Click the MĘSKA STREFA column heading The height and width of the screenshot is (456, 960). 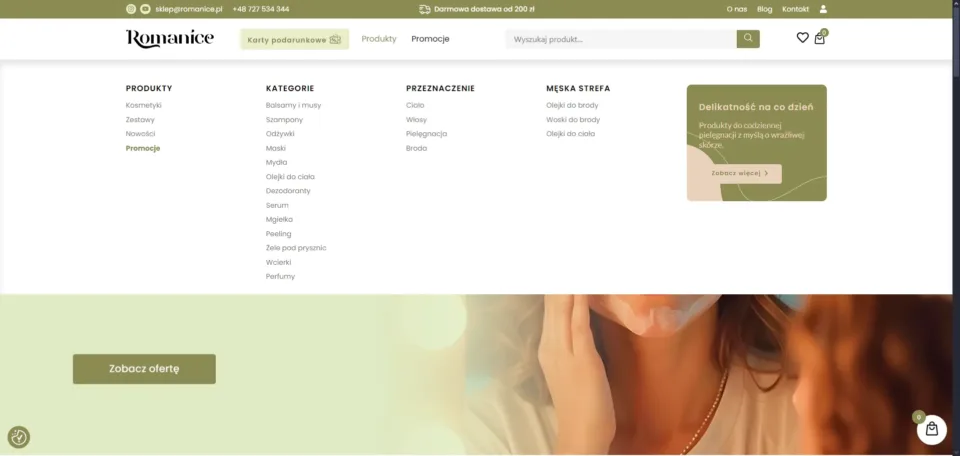tap(579, 88)
